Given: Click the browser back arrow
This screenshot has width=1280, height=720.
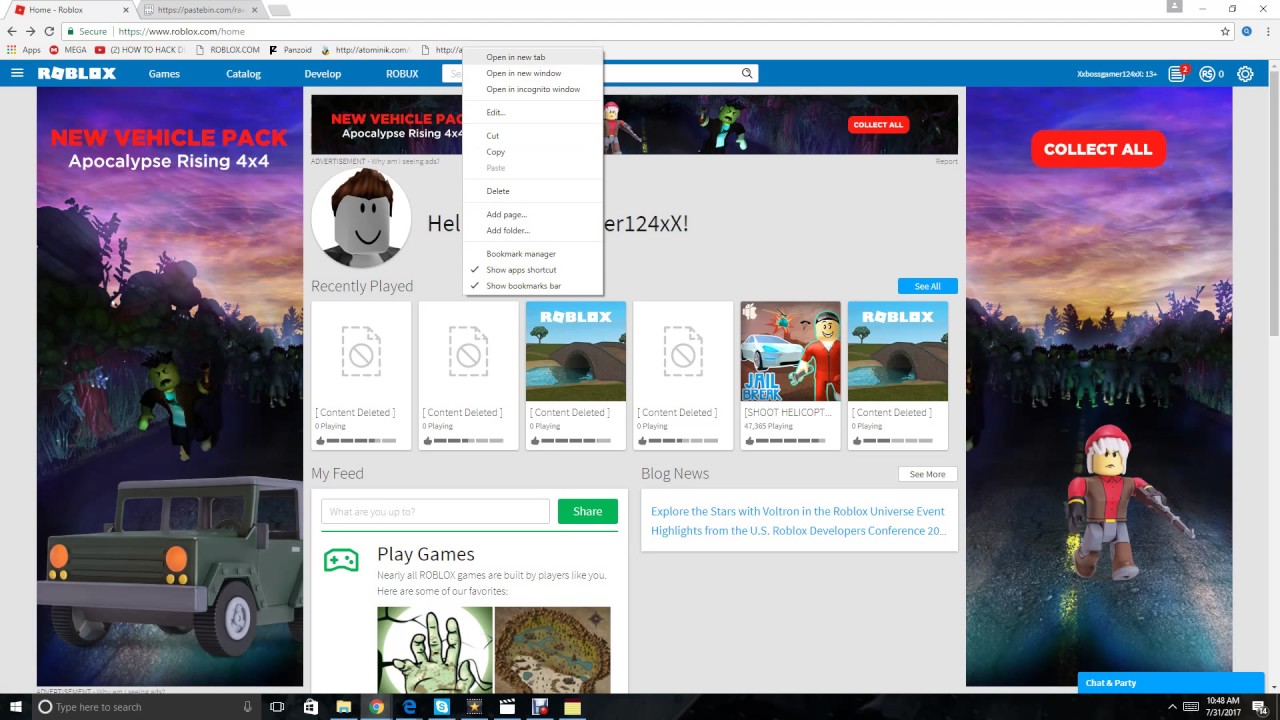Looking at the screenshot, I should 12,31.
